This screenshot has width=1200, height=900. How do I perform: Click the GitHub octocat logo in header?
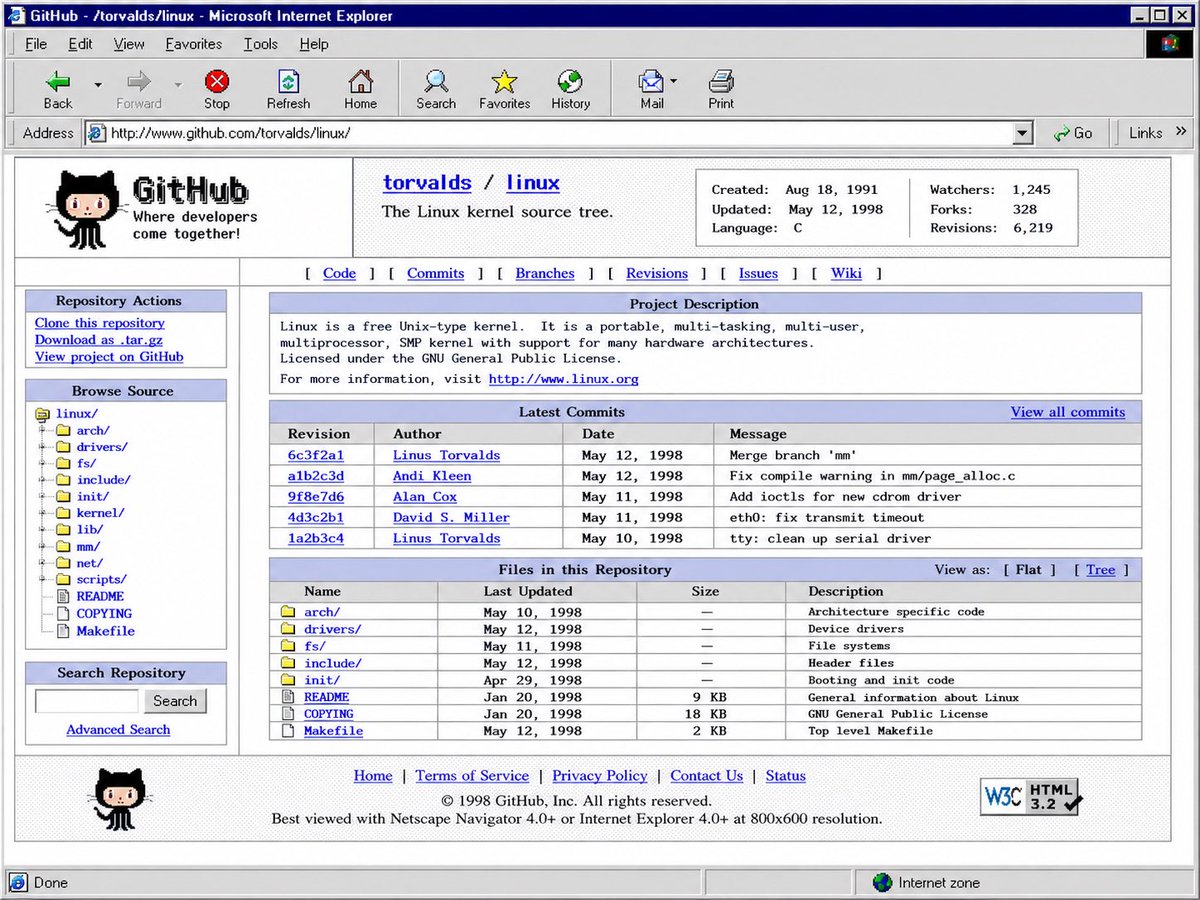point(87,208)
